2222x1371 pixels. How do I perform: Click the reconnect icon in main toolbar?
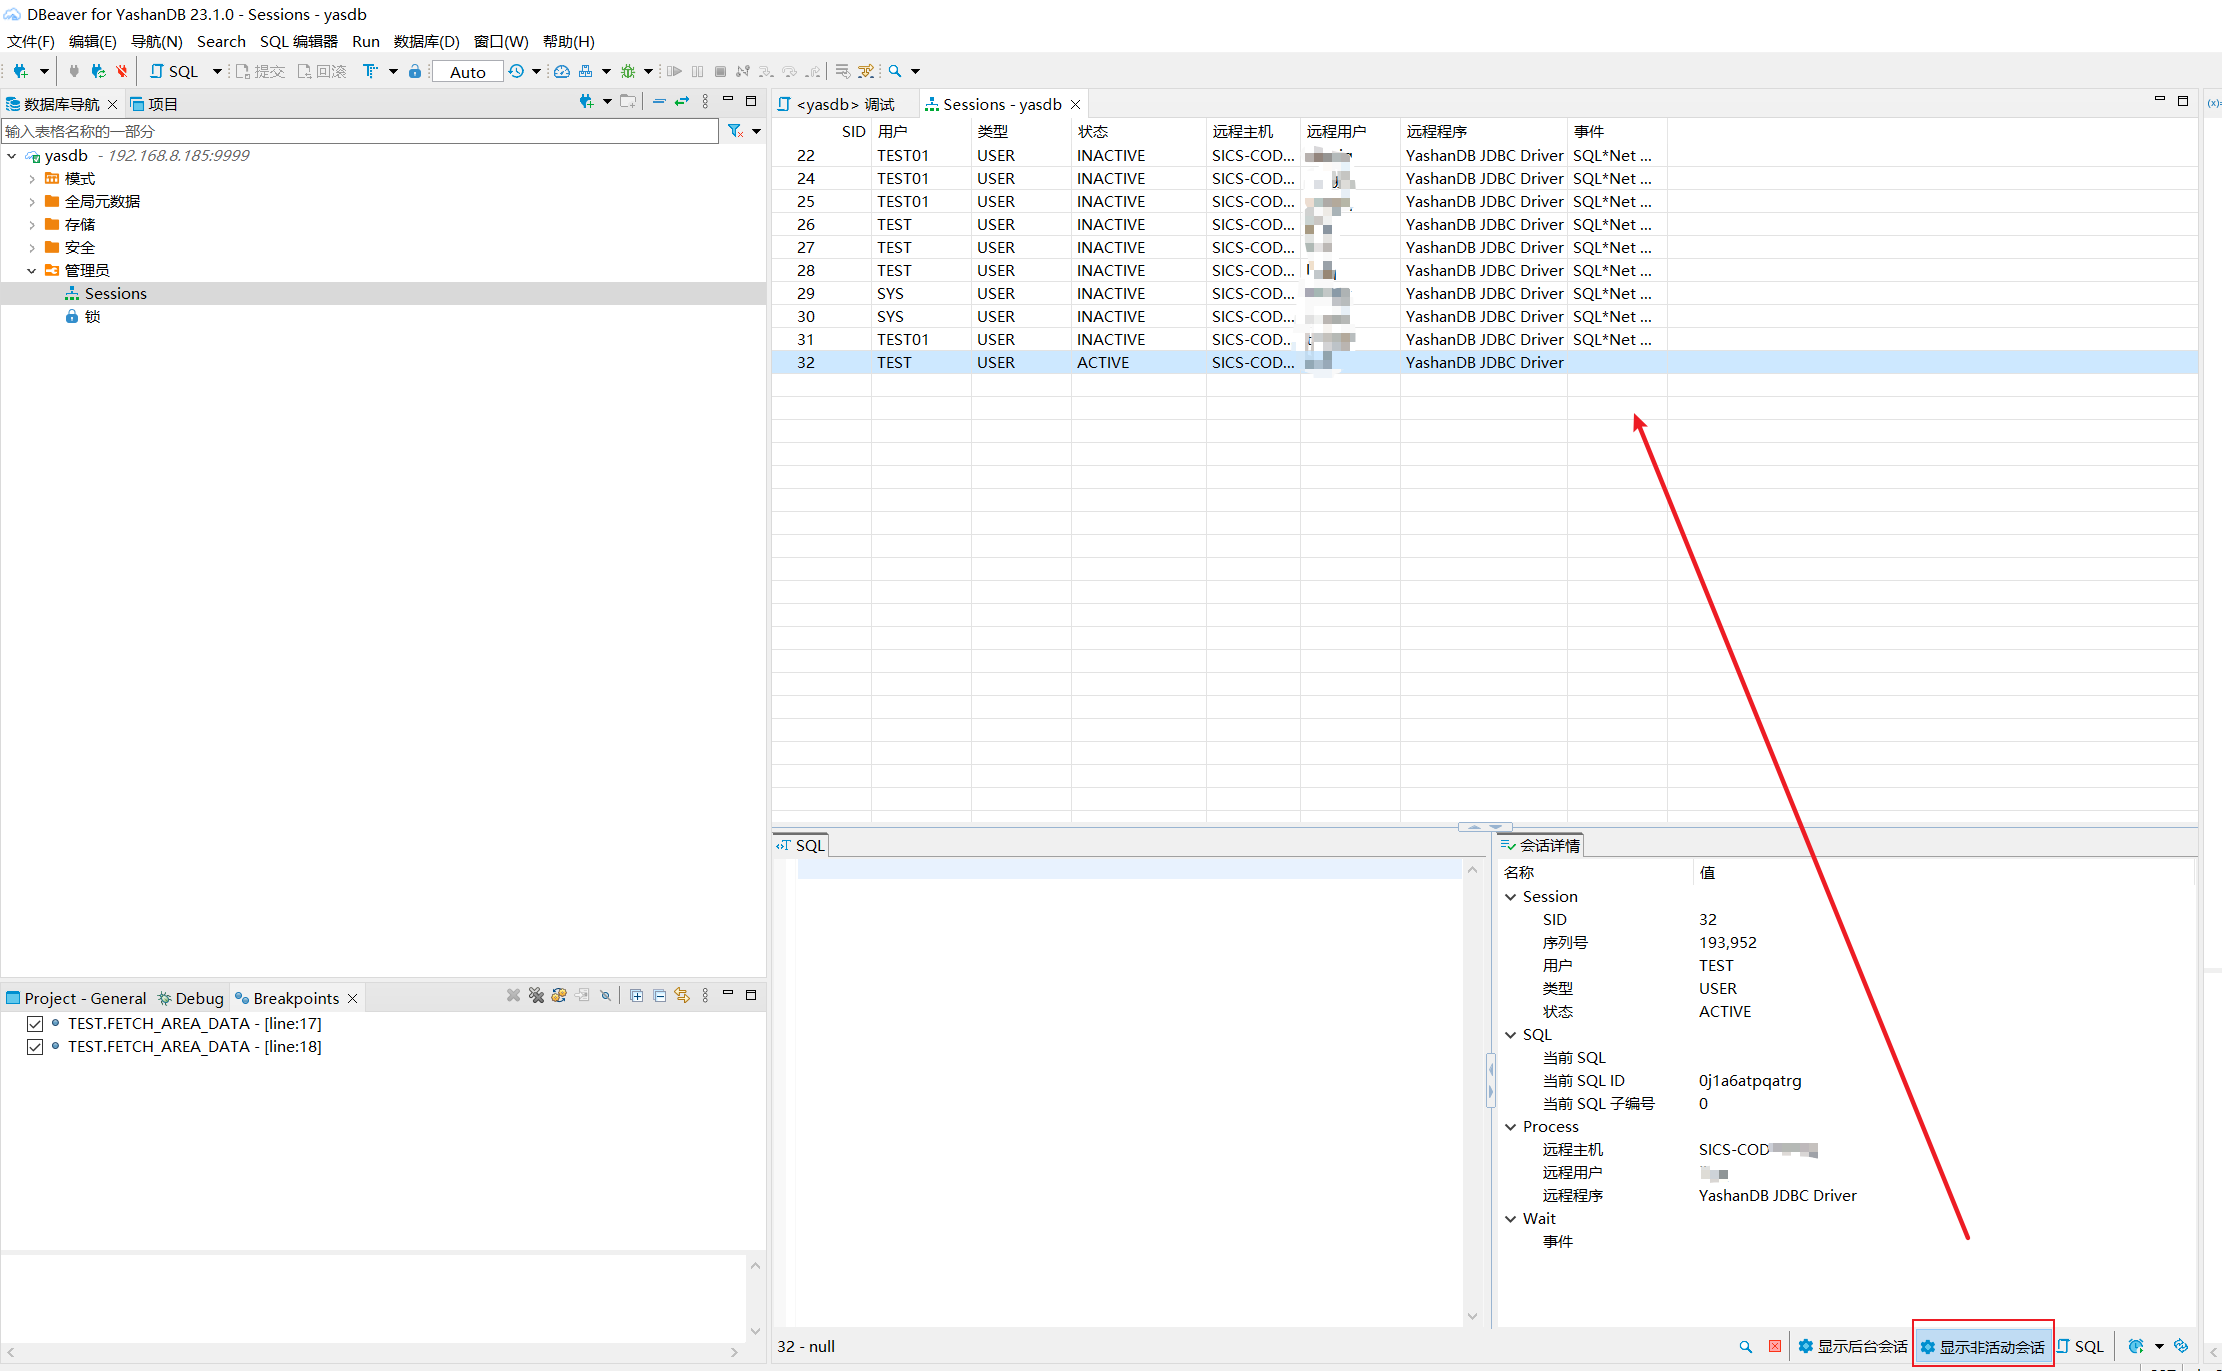(98, 71)
